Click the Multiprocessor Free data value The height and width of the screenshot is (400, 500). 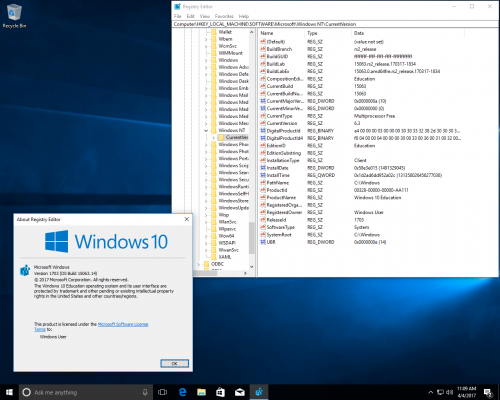coord(374,116)
